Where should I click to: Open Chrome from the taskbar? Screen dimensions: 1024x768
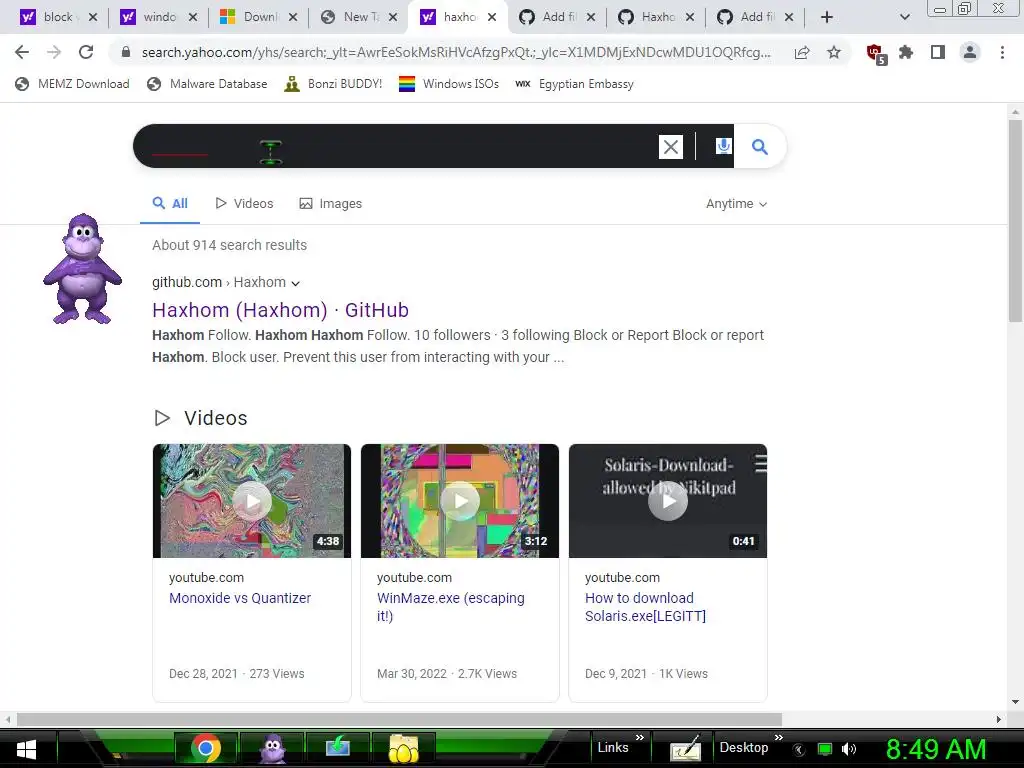(x=205, y=748)
